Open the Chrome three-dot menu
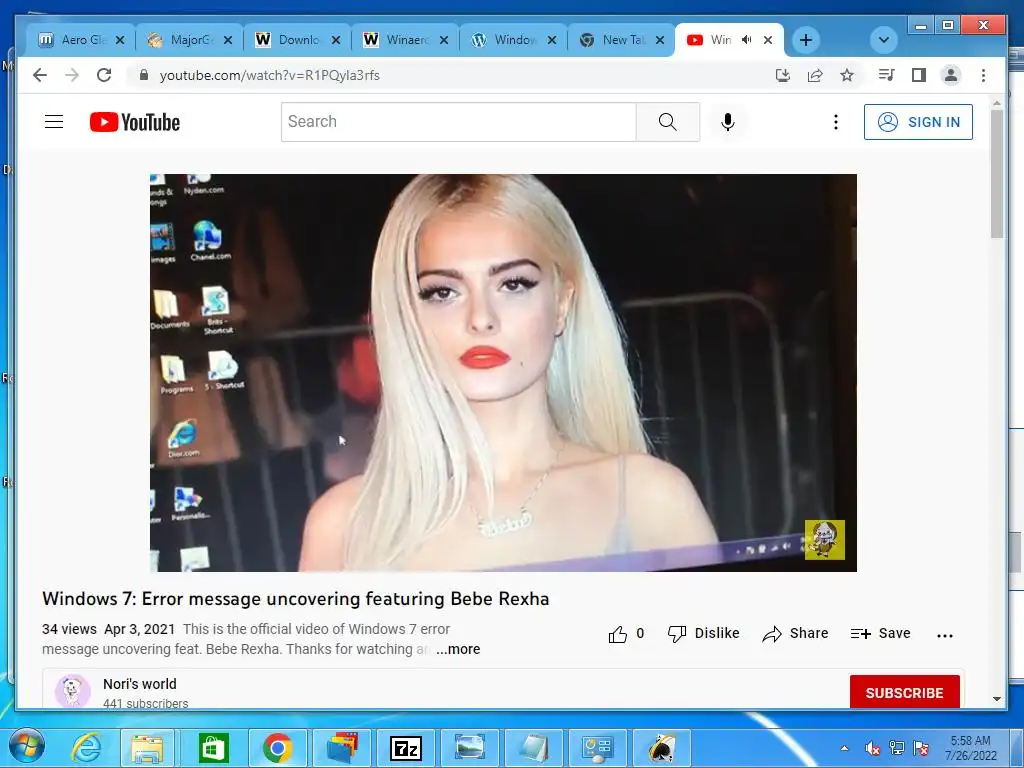The image size is (1024, 768). click(x=983, y=75)
